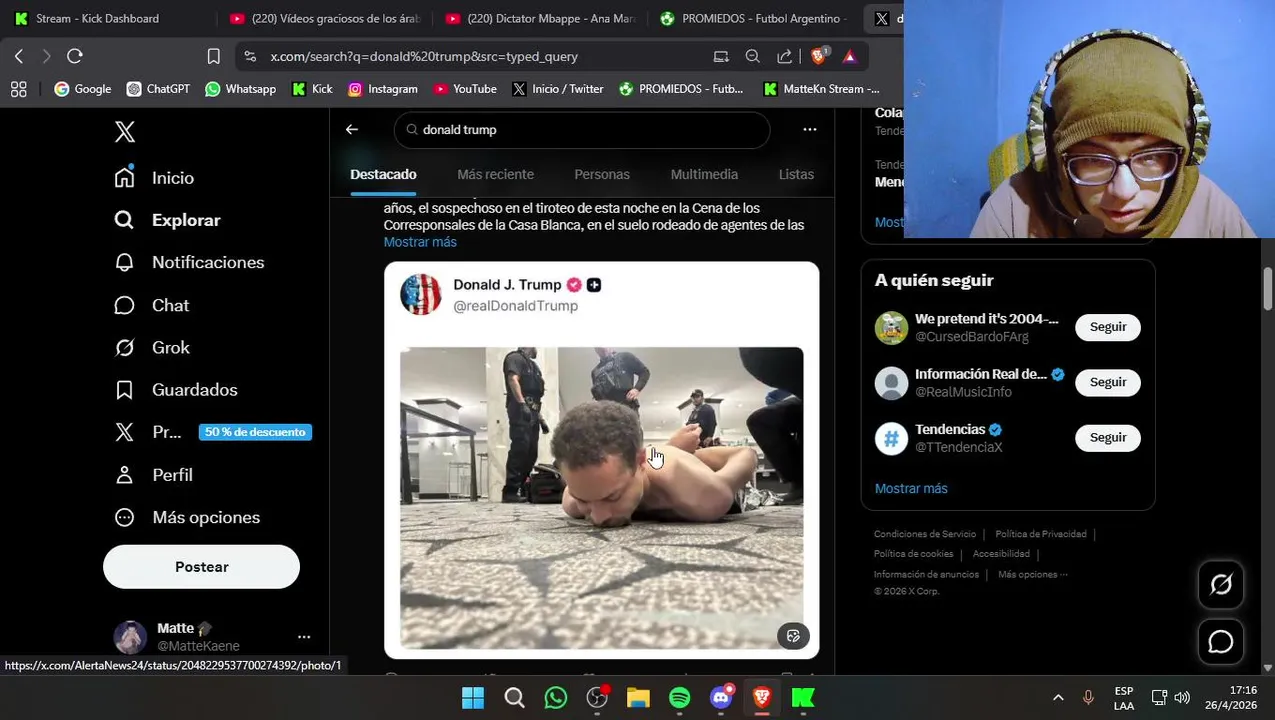The image size is (1275, 720).
Task: Switch to Multimedia tab
Action: click(704, 174)
